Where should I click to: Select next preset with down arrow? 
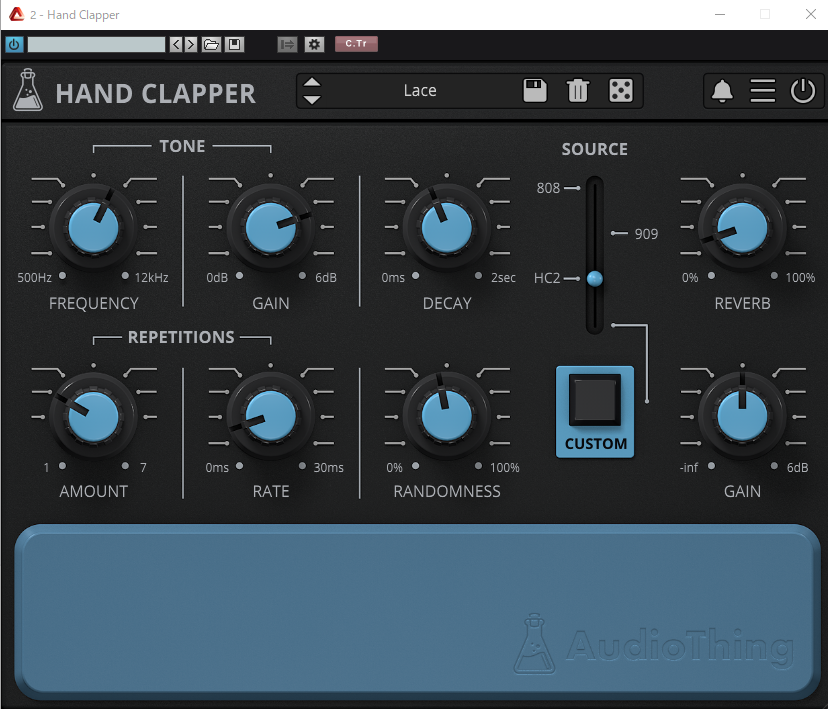[x=312, y=99]
